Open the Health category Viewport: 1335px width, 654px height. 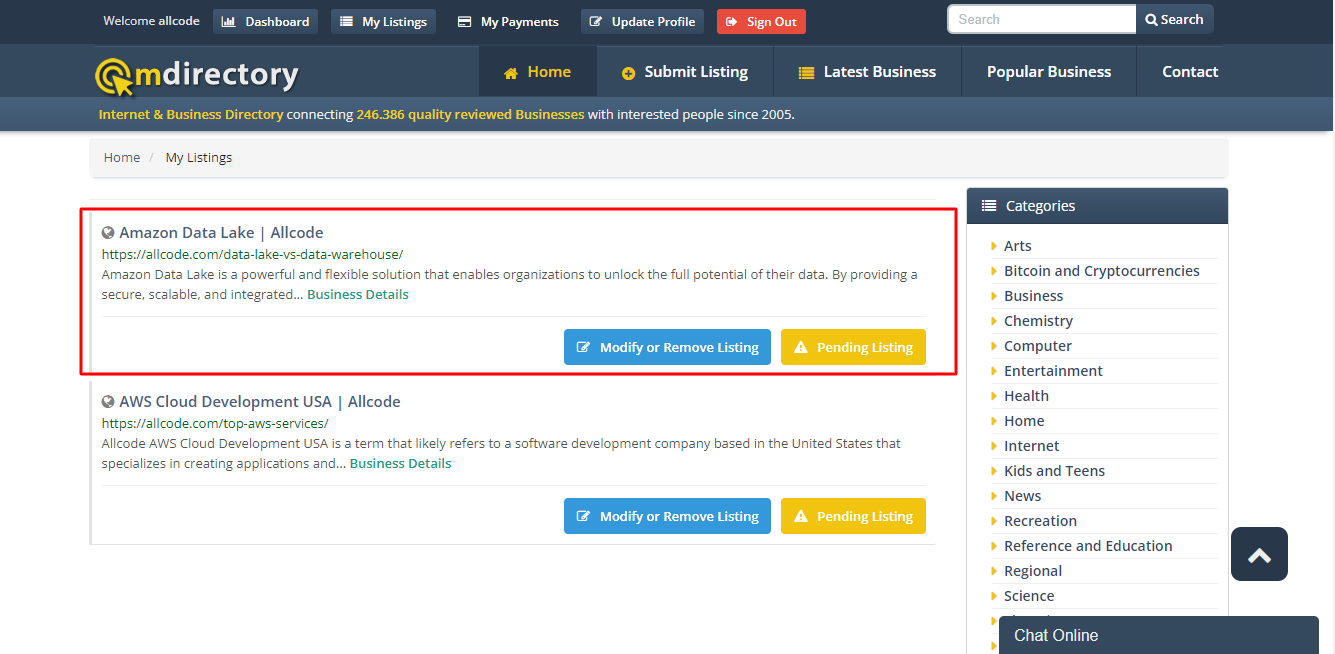click(1027, 396)
